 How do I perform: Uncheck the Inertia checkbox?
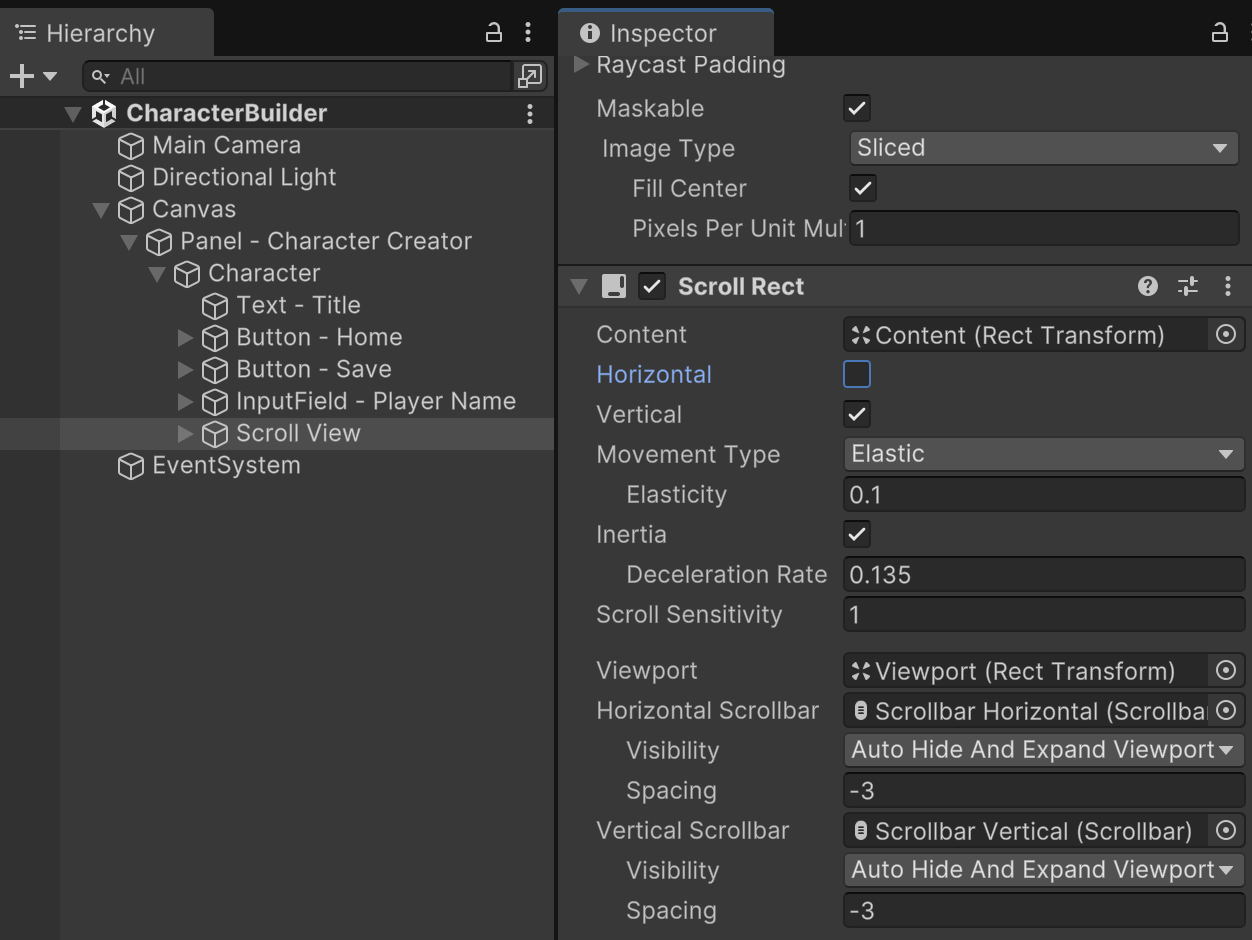[x=857, y=534]
